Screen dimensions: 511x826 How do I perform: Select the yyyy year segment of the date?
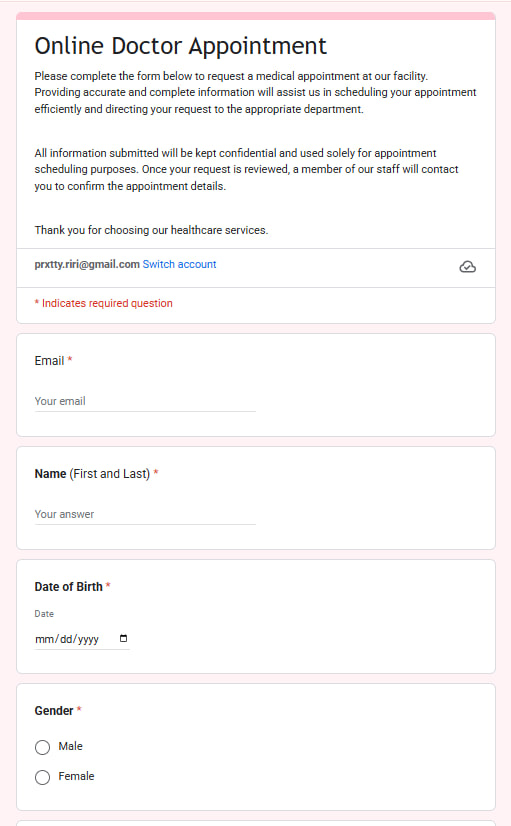click(x=88, y=639)
